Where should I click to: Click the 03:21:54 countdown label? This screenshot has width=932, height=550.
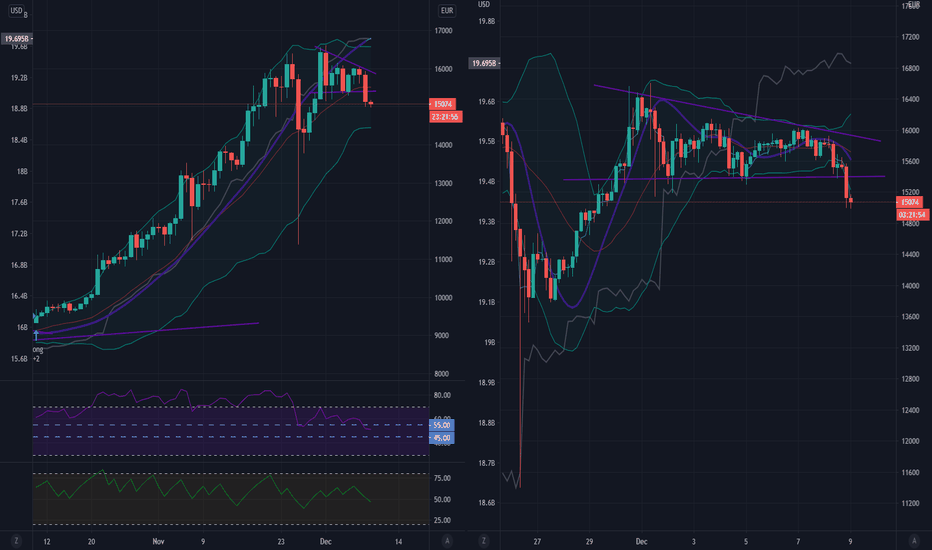point(912,215)
